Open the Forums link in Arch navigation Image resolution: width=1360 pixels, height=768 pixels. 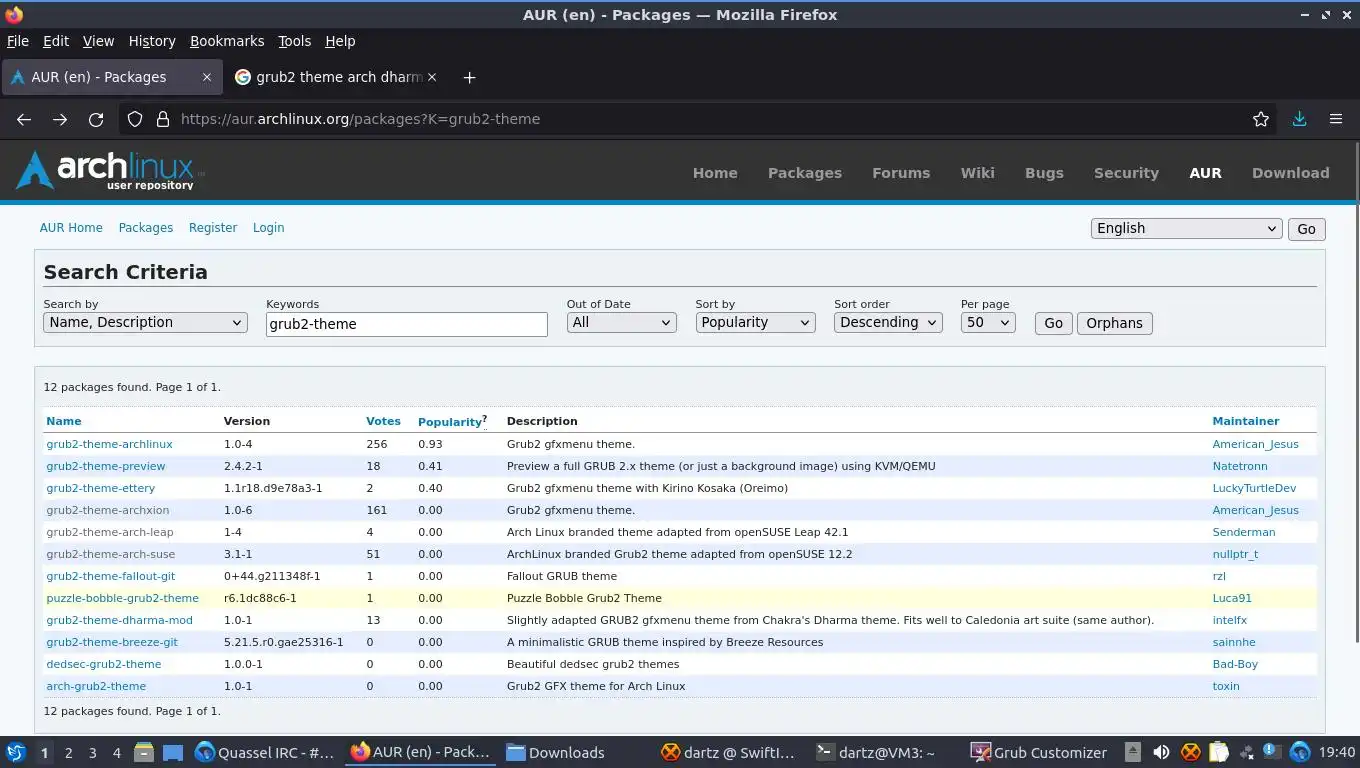(901, 173)
